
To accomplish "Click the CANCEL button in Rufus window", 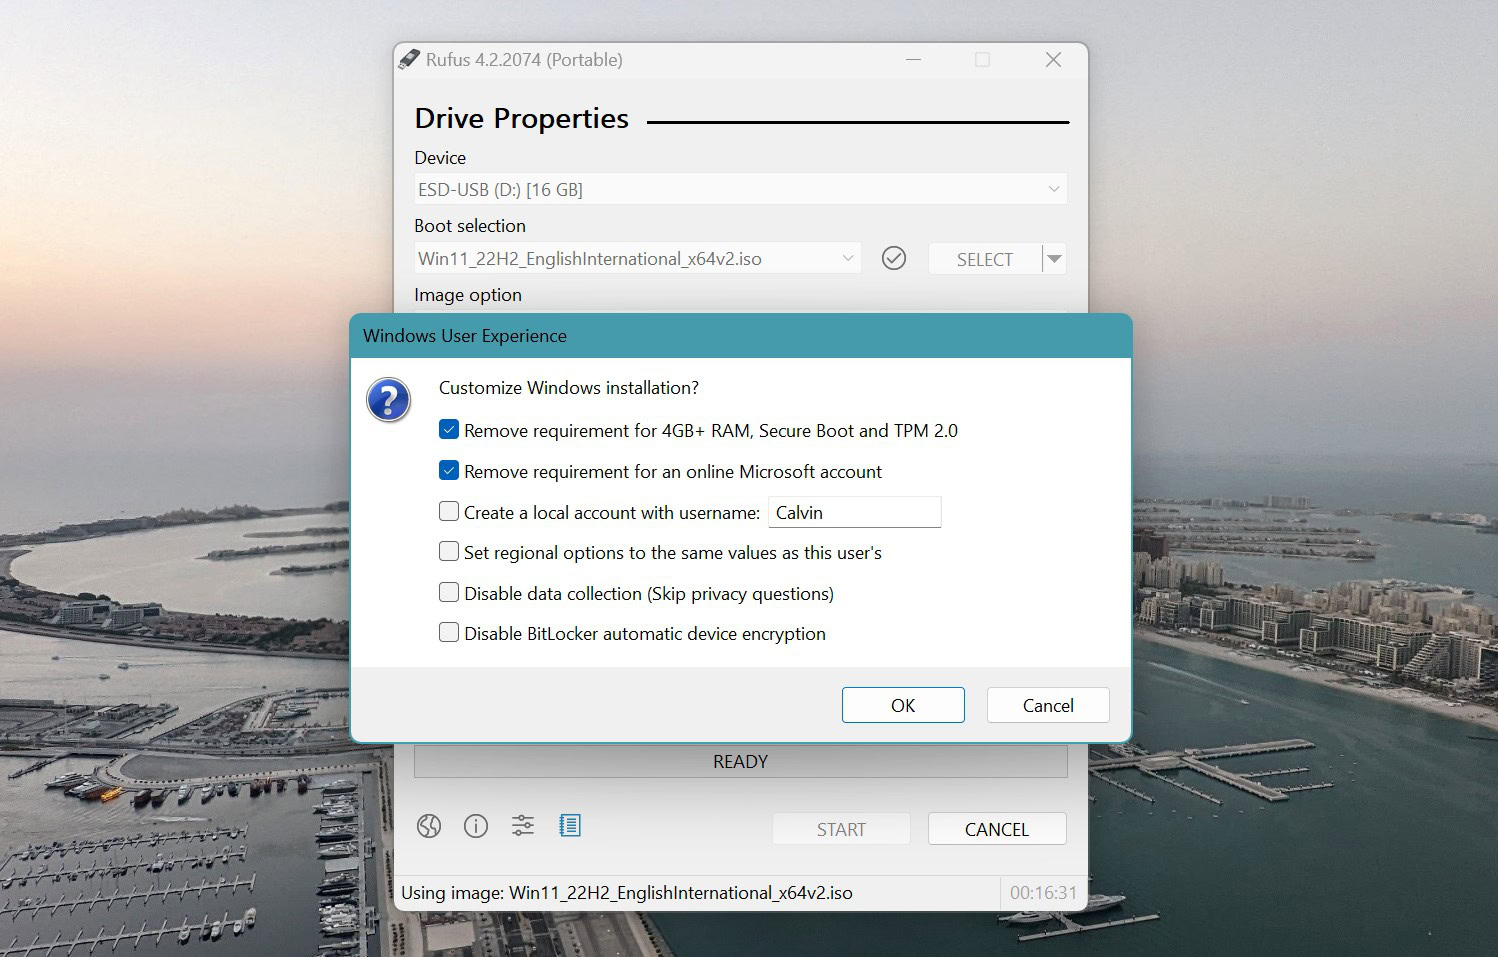I will (997, 829).
